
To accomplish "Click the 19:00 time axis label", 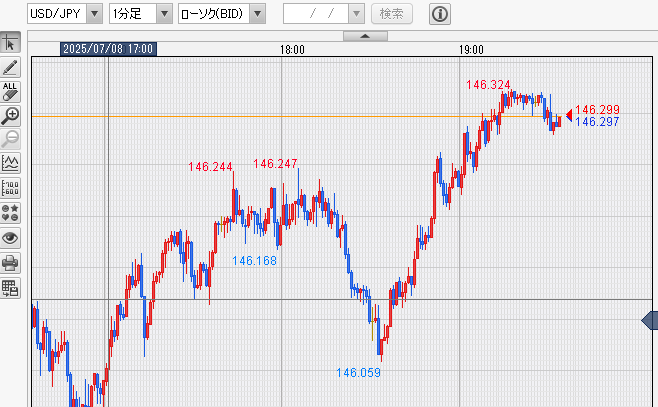I will [x=471, y=50].
